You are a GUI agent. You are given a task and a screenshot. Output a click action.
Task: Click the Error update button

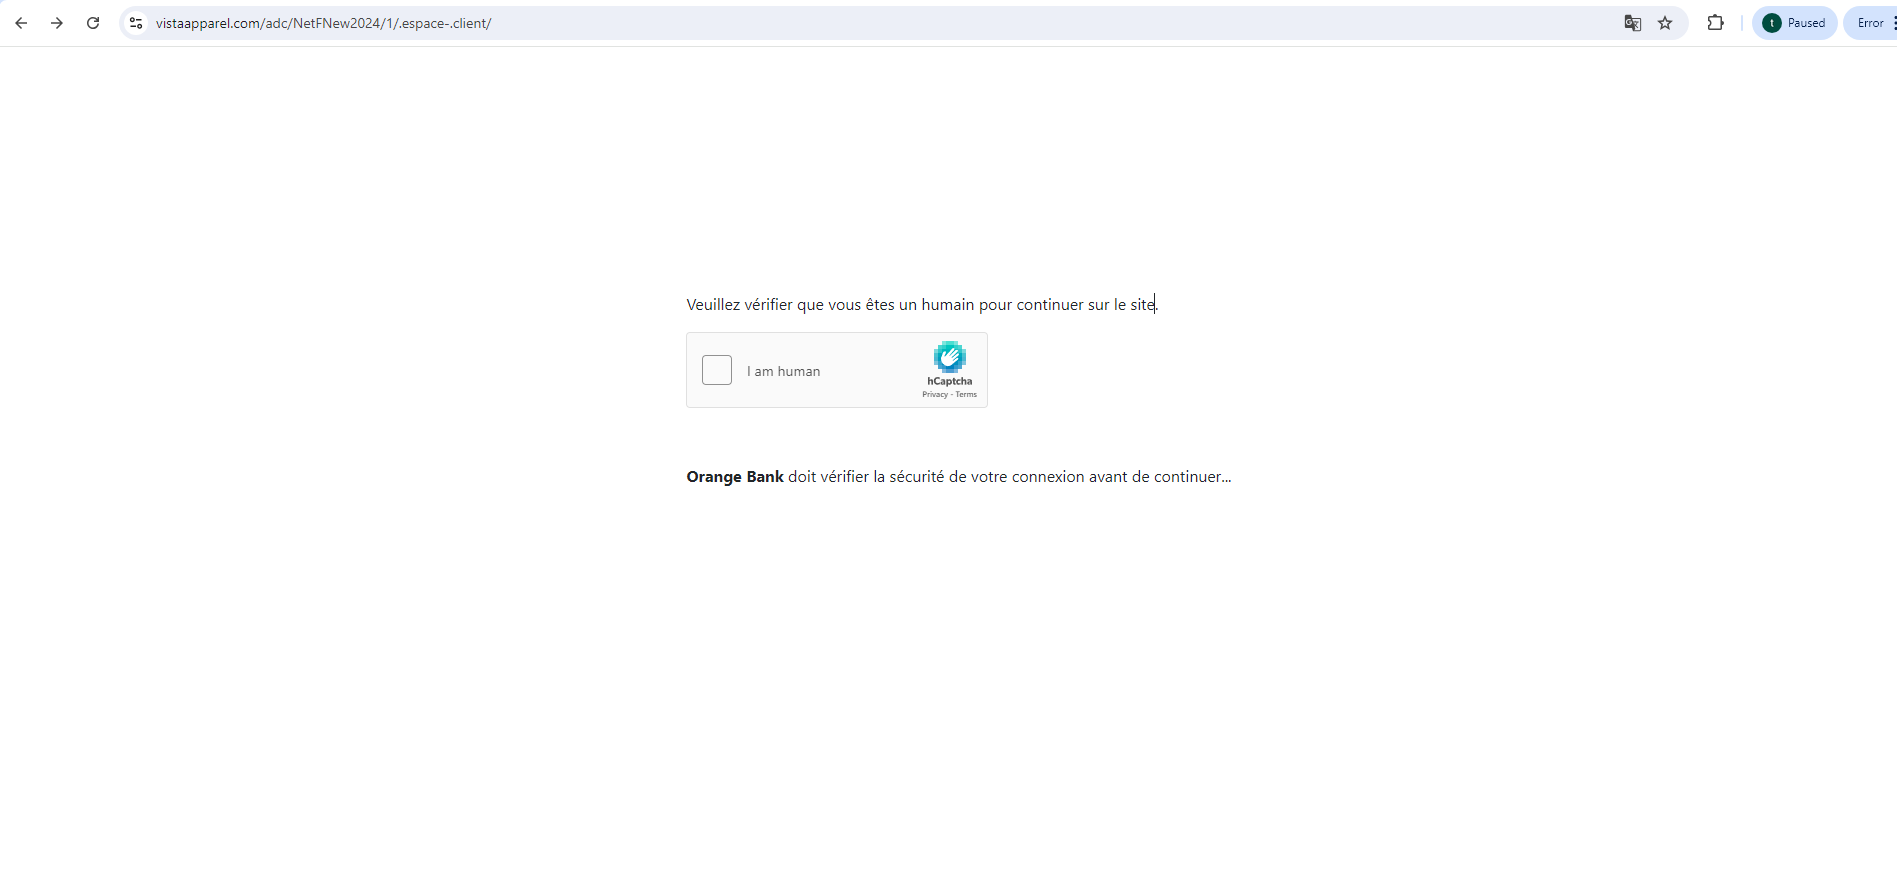(1872, 23)
